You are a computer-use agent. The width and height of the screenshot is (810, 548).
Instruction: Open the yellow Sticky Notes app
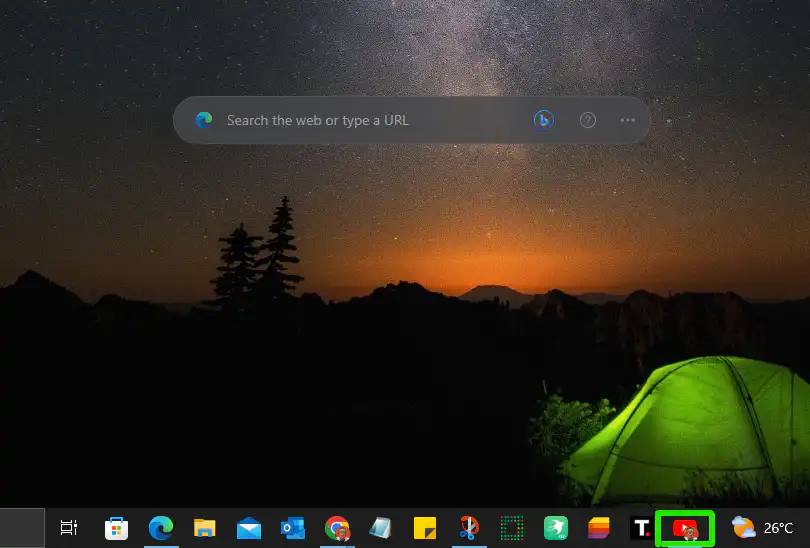point(425,528)
